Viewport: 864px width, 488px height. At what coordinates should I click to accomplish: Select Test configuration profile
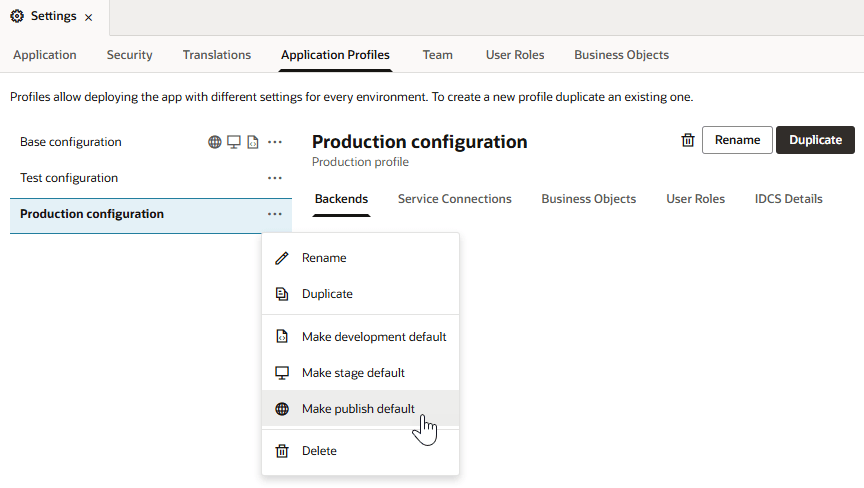click(x=69, y=178)
